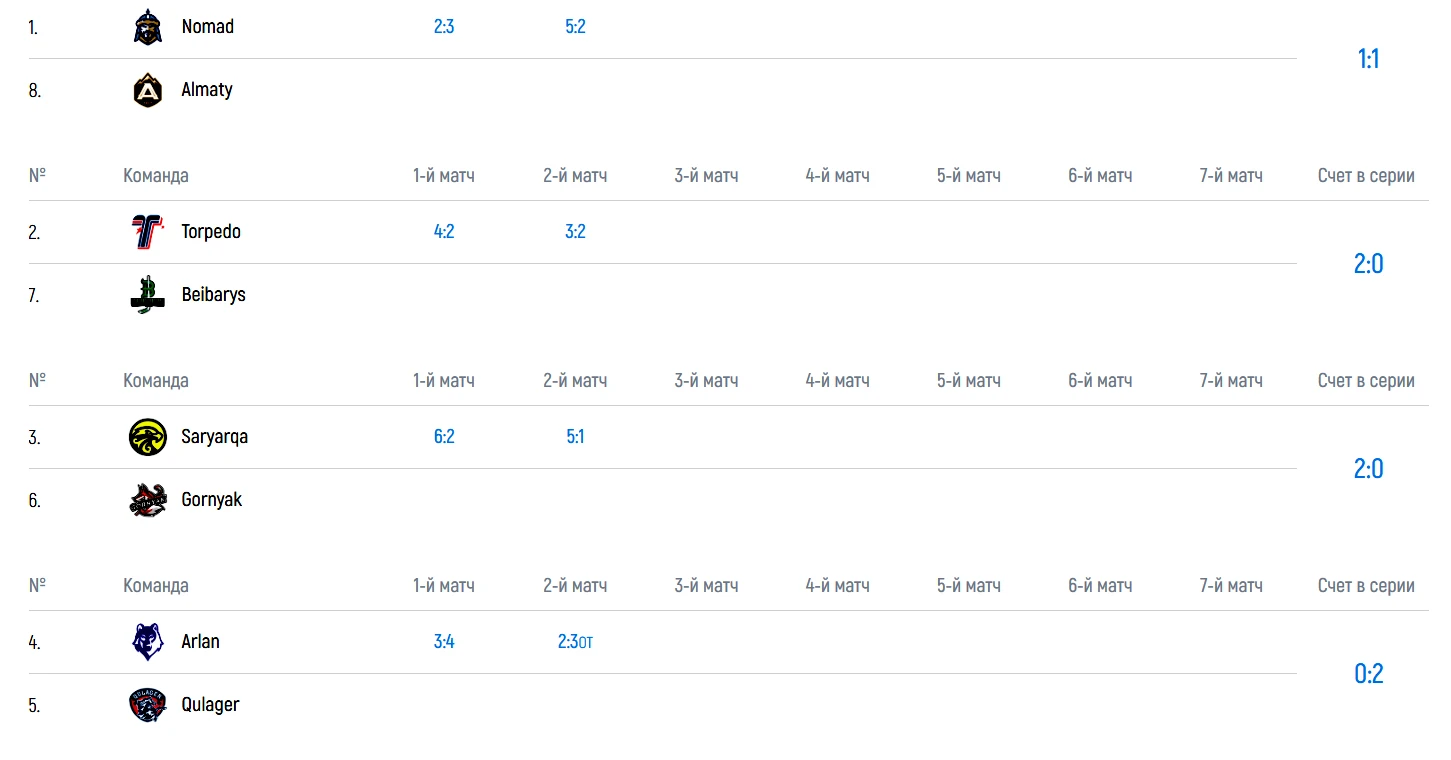The width and height of the screenshot is (1451, 760).
Task: Click the Saryarqa team logo
Action: [x=147, y=437]
